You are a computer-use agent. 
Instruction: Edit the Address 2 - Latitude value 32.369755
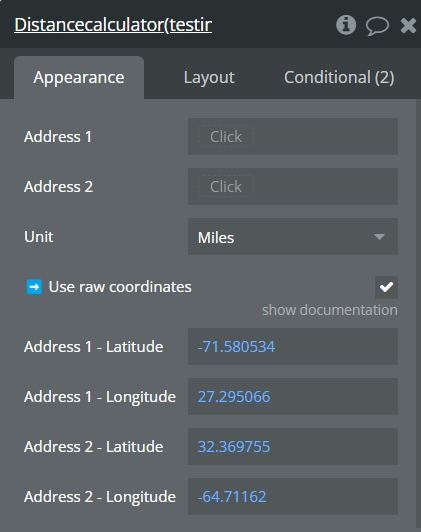pyautogui.click(x=293, y=446)
